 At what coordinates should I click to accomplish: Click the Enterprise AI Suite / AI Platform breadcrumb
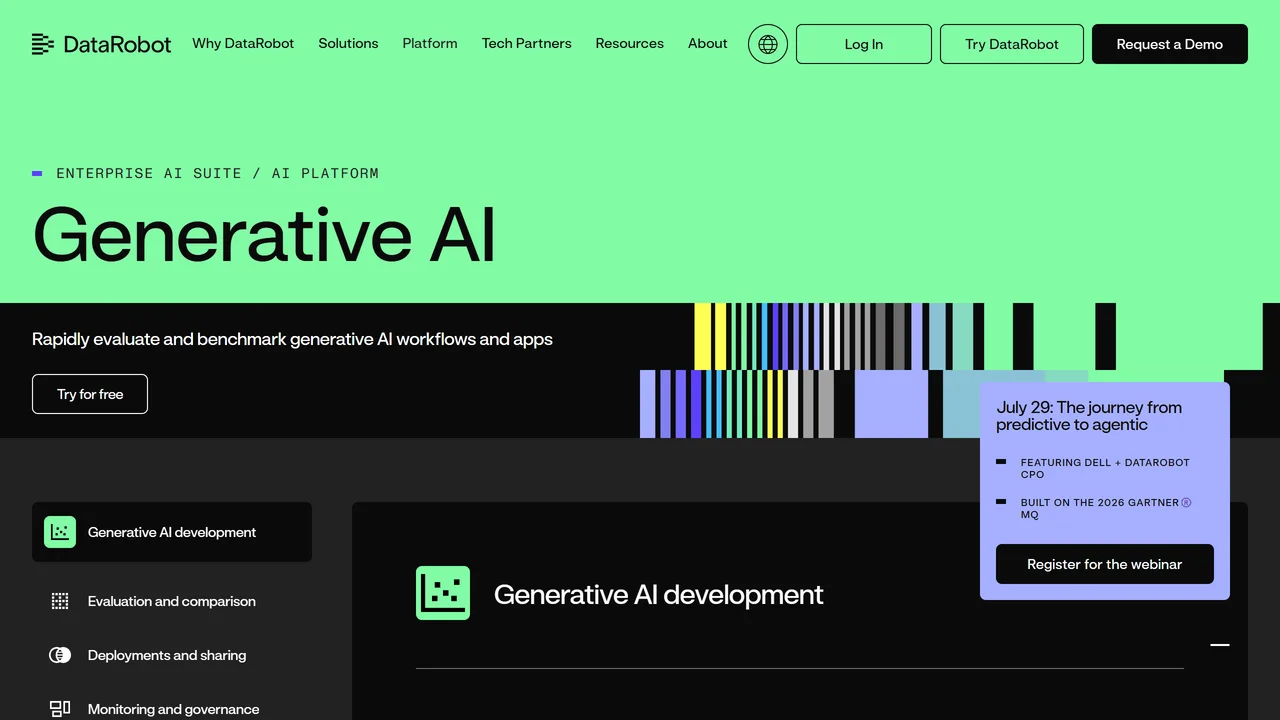pos(218,173)
